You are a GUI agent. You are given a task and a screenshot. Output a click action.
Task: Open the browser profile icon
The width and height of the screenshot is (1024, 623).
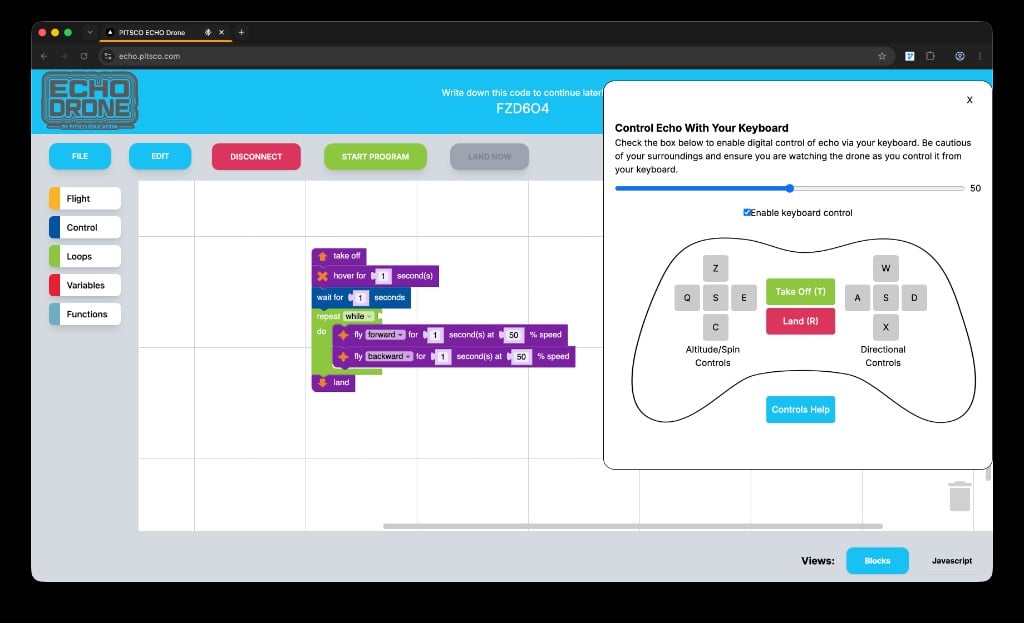(x=959, y=56)
